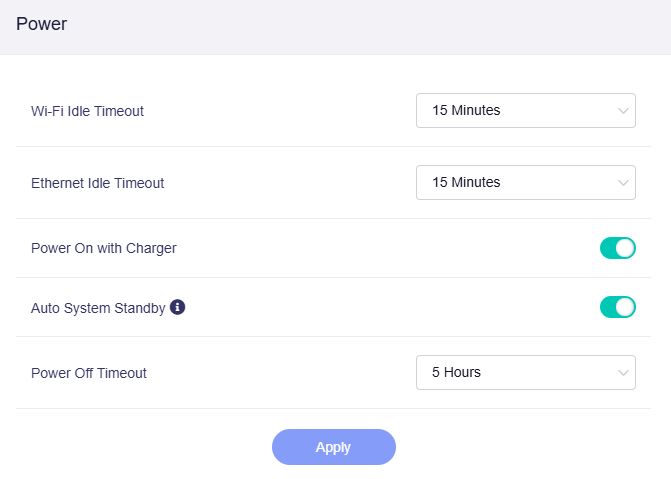The height and width of the screenshot is (479, 671).
Task: Click the Wi-Fi Idle Timeout chevron arrow
Action: [x=623, y=111]
